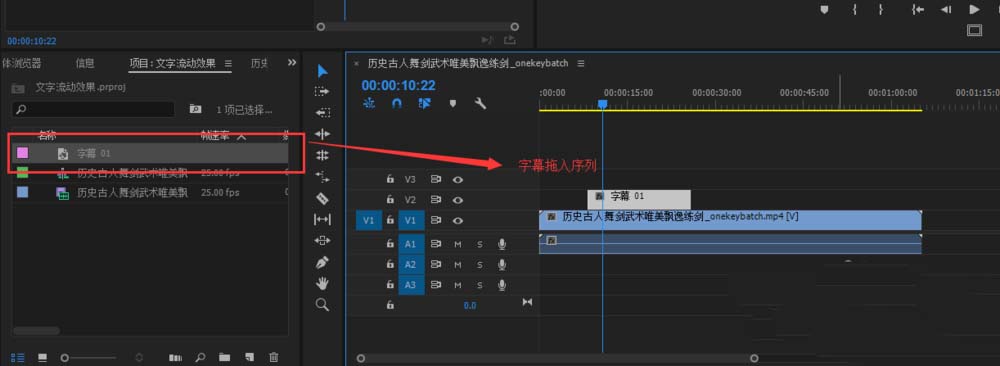This screenshot has width=1000, height=366.
Task: Click the Find magnifier icon at project panel bottom
Action: tap(200, 358)
